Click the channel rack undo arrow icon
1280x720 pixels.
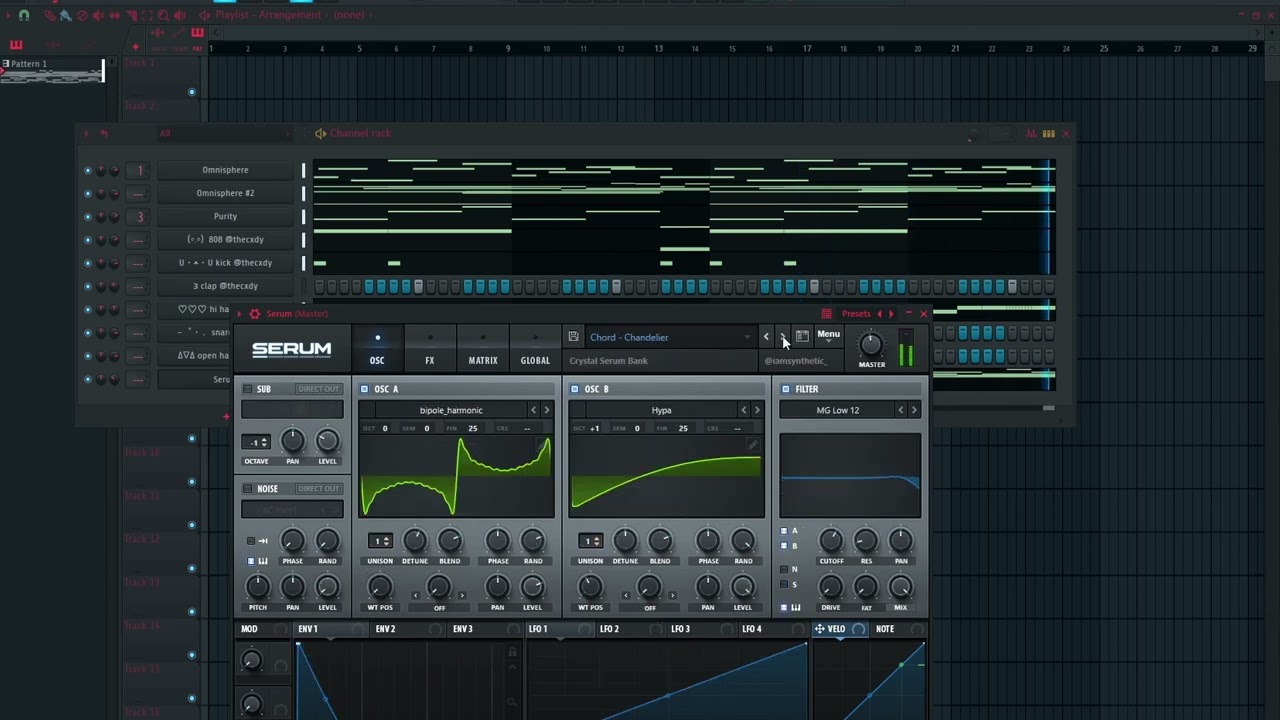[103, 133]
